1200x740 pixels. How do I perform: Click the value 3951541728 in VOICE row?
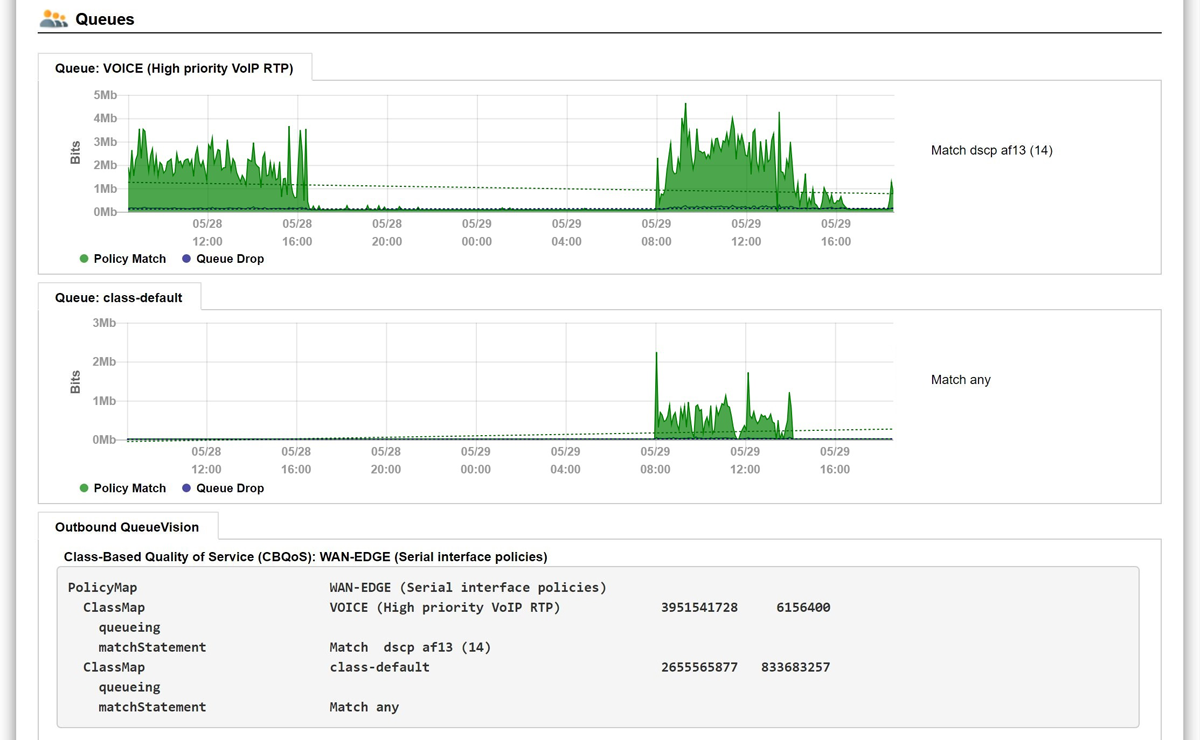click(699, 607)
